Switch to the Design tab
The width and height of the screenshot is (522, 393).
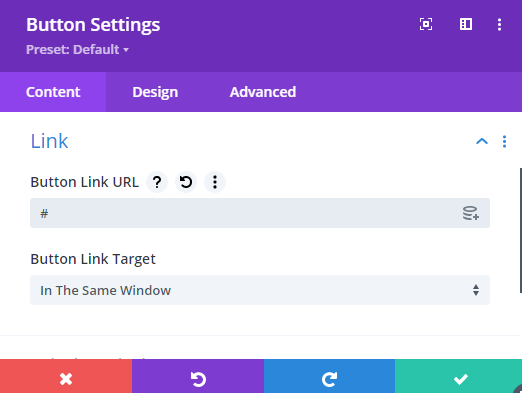click(x=155, y=92)
